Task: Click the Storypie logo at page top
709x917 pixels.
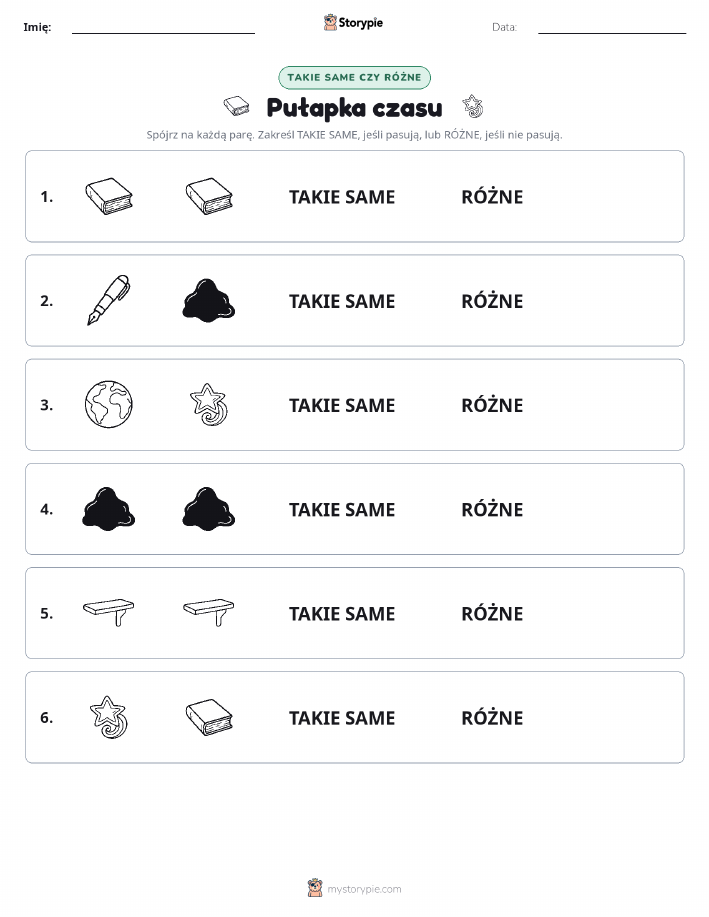Action: pos(353,23)
